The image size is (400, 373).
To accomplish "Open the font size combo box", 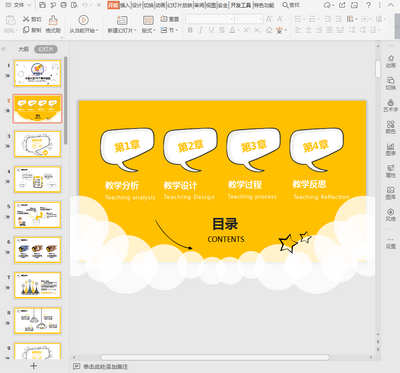I will (248, 19).
